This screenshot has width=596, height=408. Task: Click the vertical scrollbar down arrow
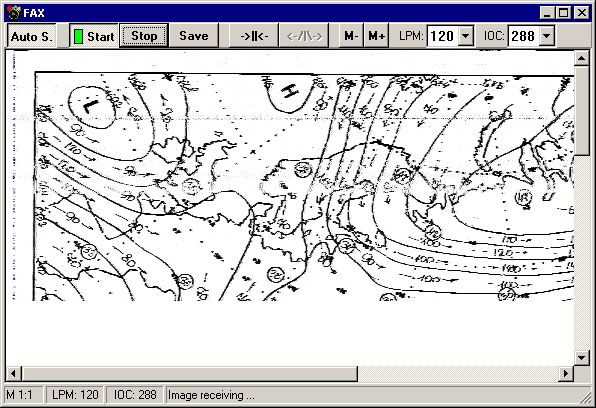(582, 357)
